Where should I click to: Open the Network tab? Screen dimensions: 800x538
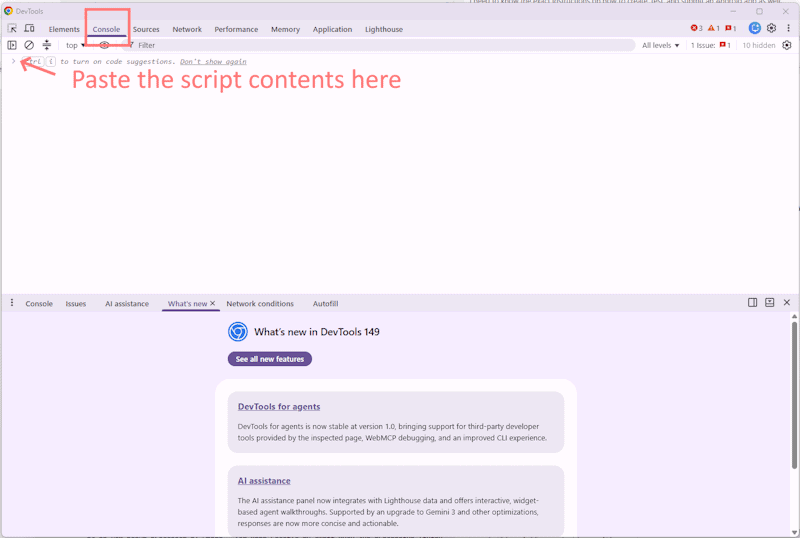(x=187, y=29)
